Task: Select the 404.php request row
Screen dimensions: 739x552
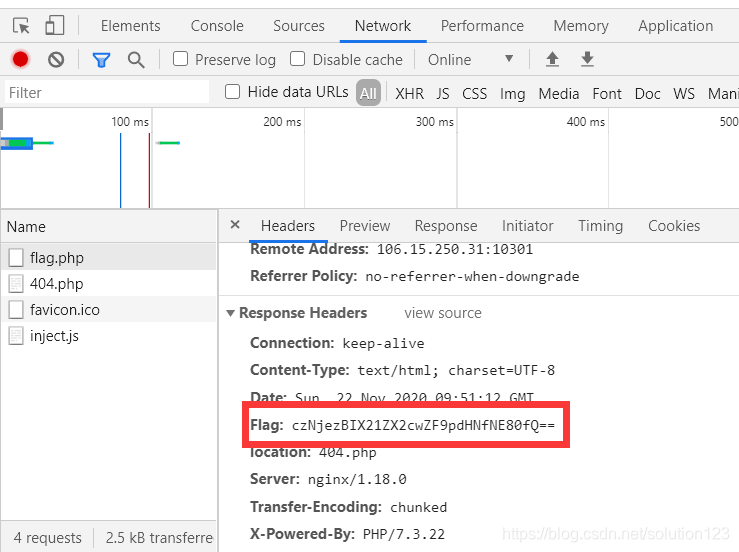Action: point(109,284)
